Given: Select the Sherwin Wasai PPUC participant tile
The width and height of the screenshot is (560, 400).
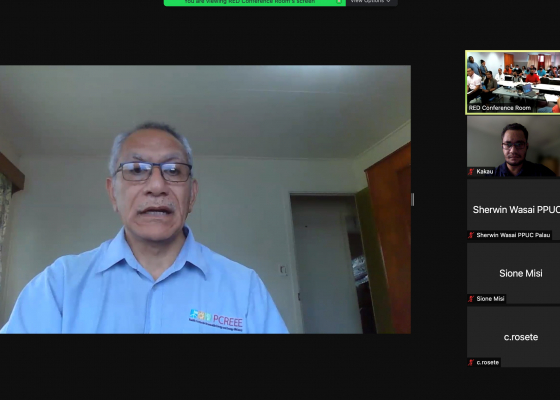Looking at the screenshot, I should [514, 210].
